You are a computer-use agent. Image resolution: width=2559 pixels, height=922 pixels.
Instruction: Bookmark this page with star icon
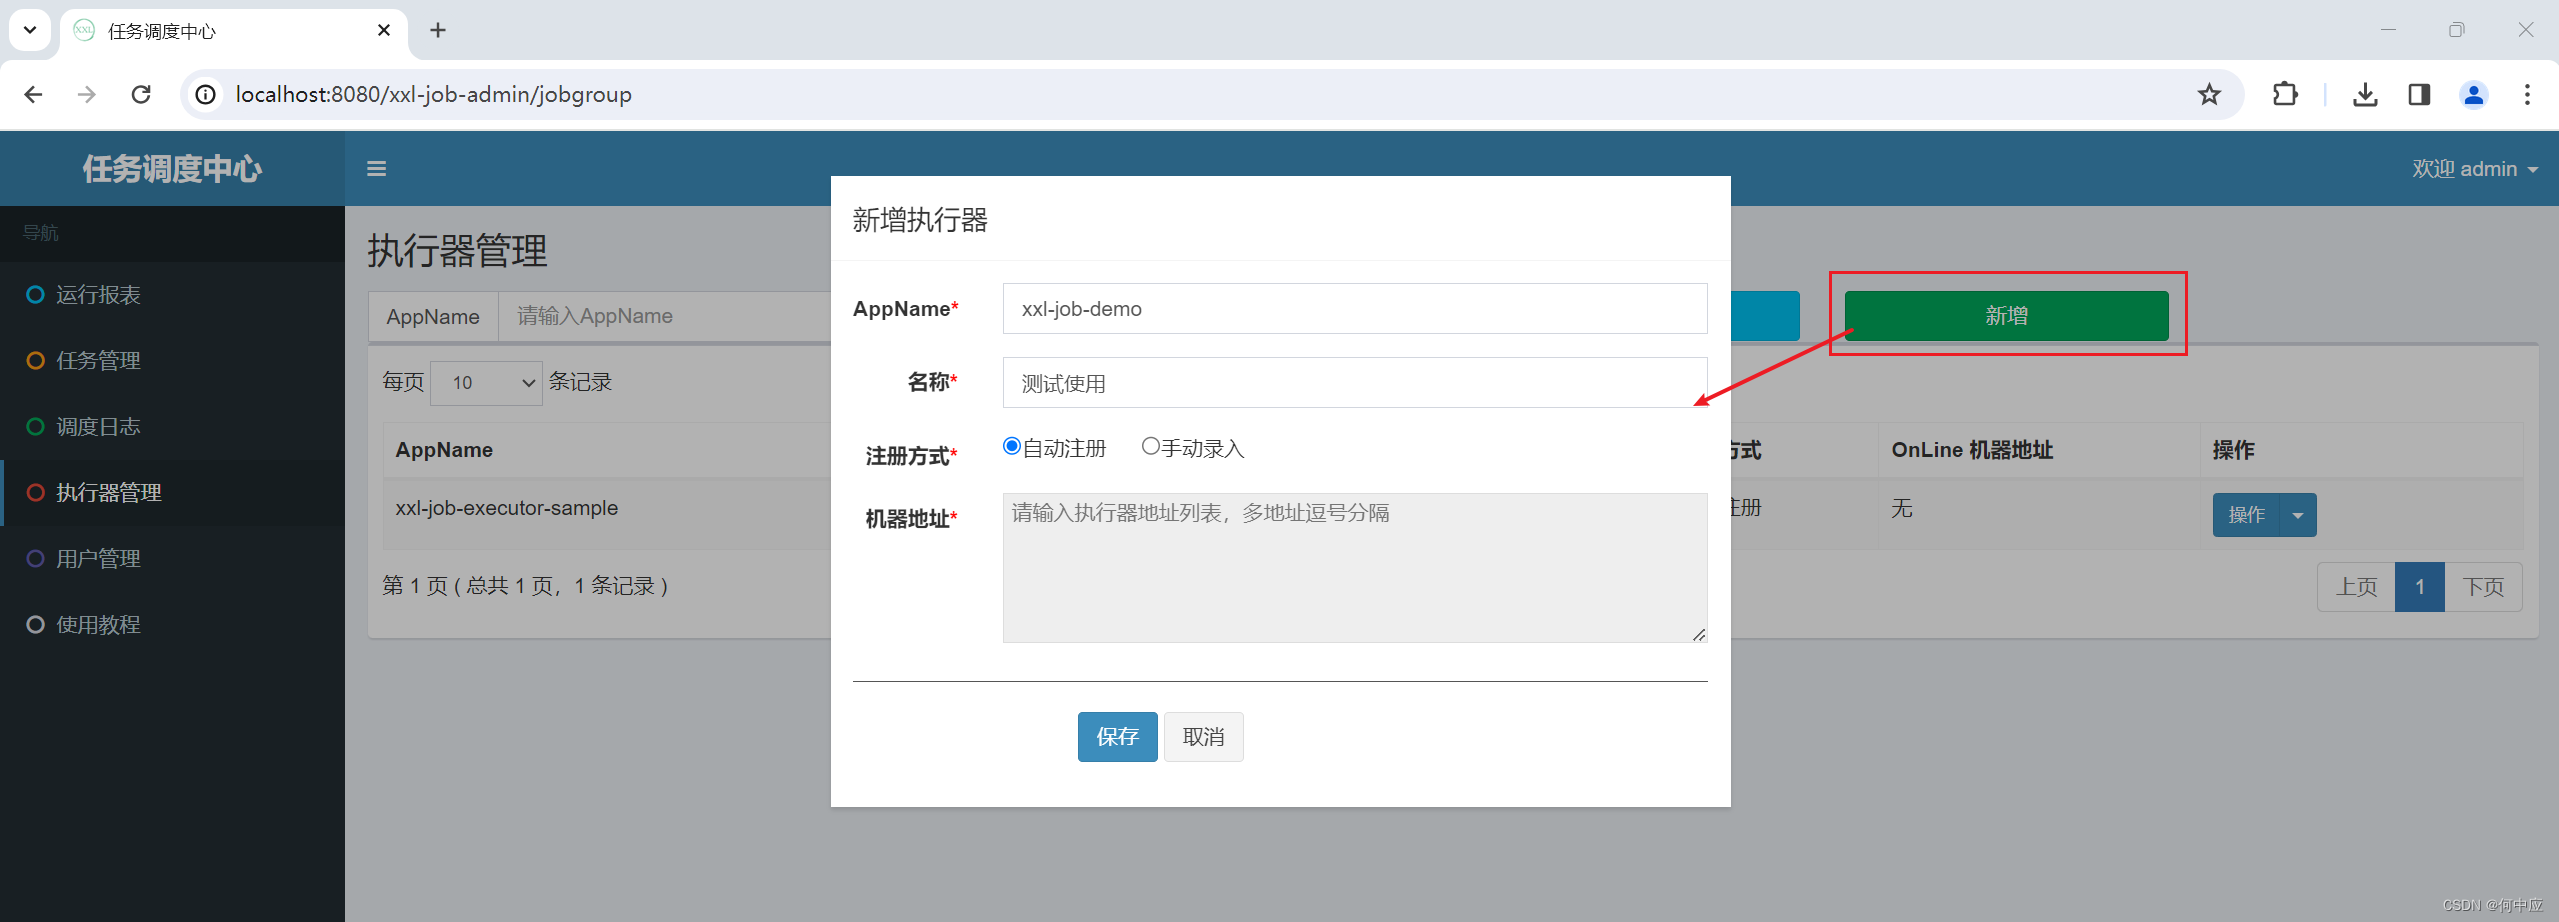click(x=2209, y=94)
